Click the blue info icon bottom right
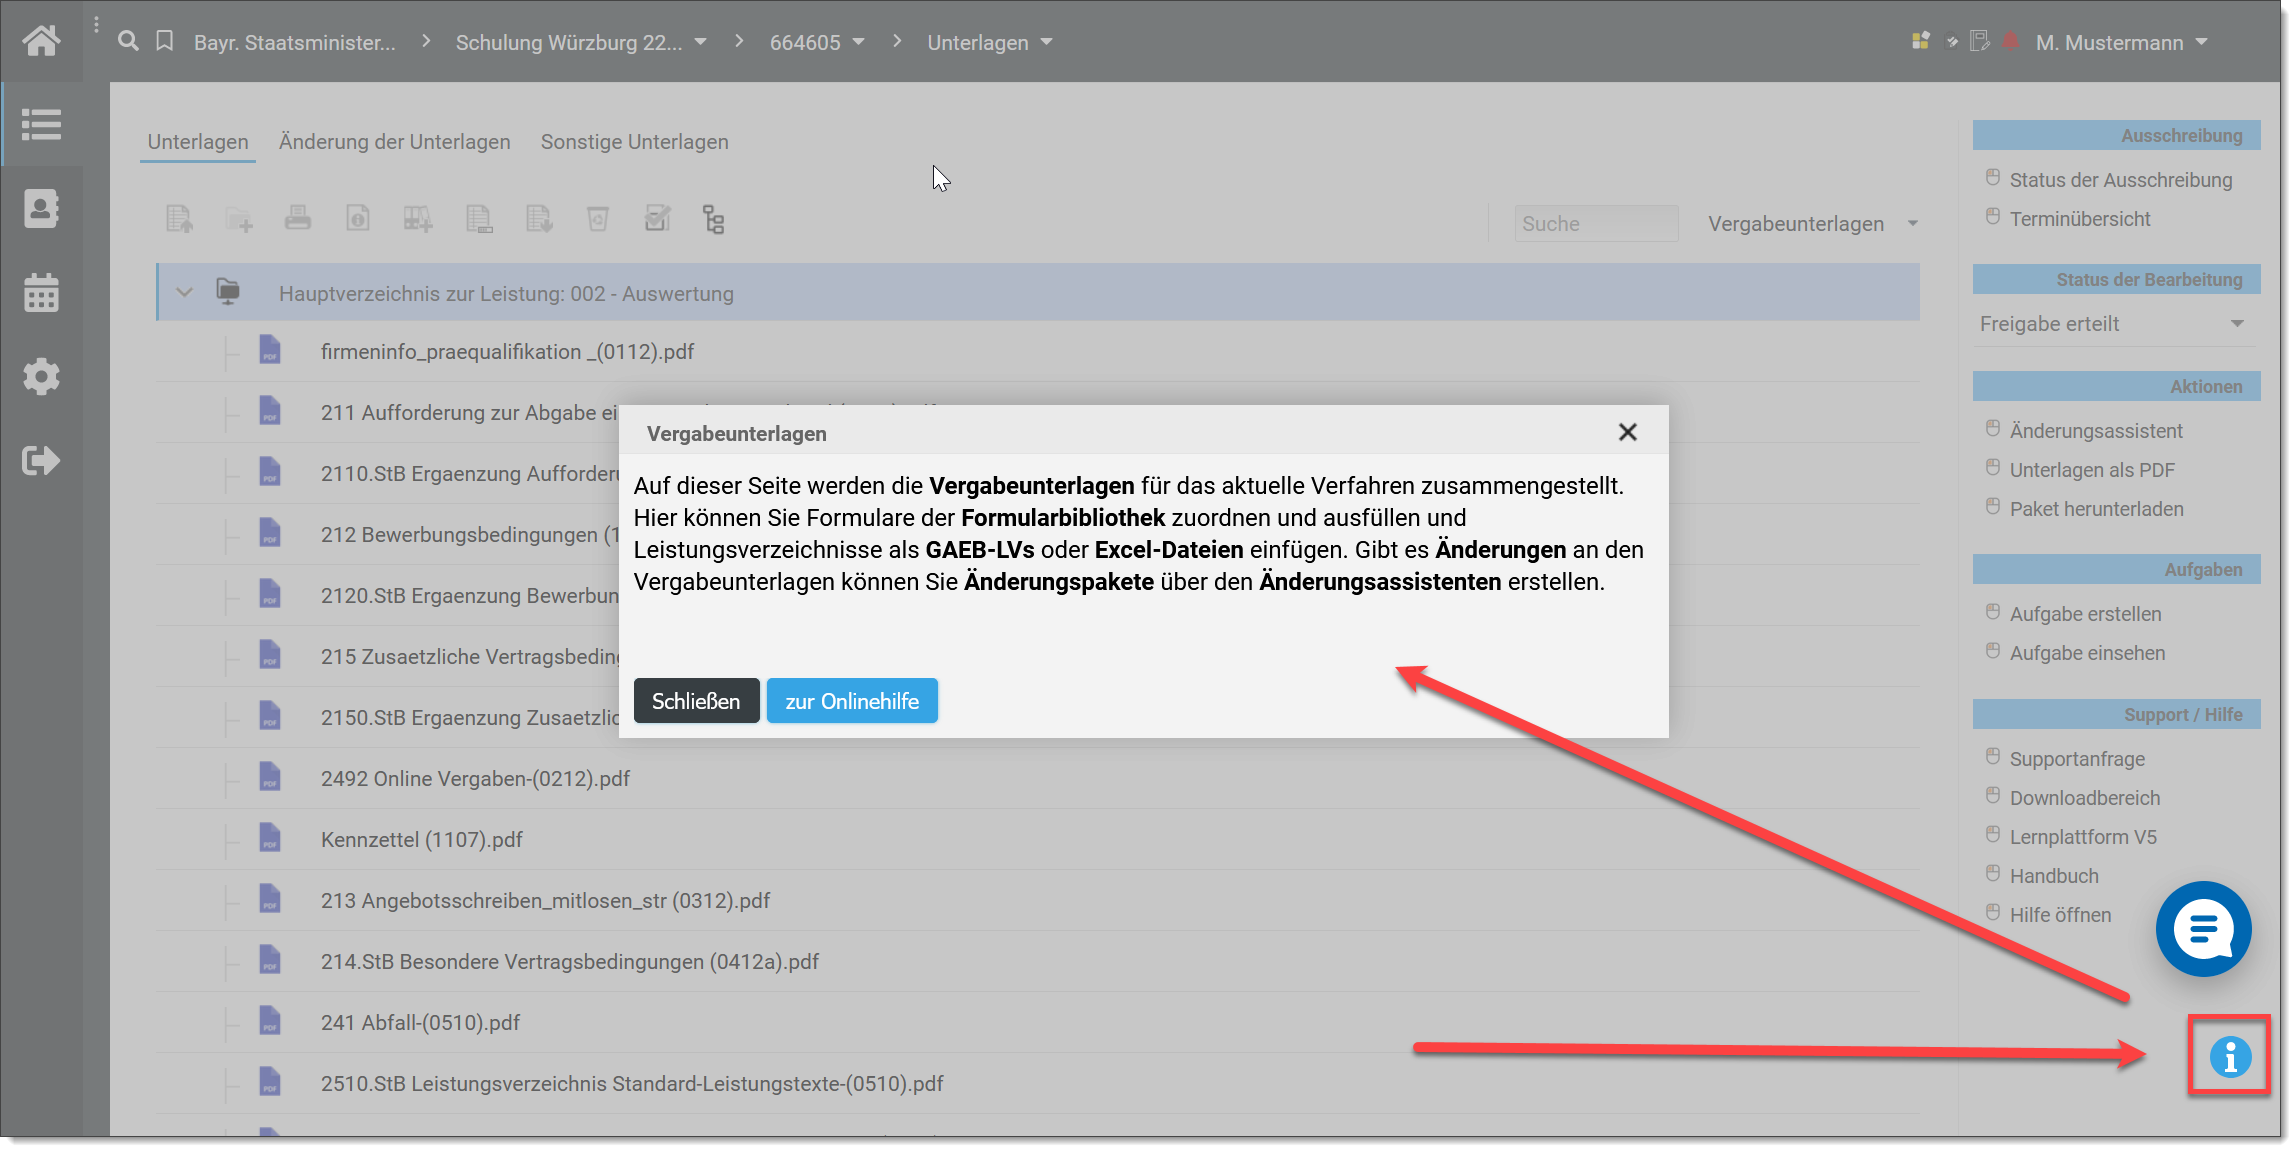The height and width of the screenshot is (1152, 2296). click(x=2230, y=1056)
